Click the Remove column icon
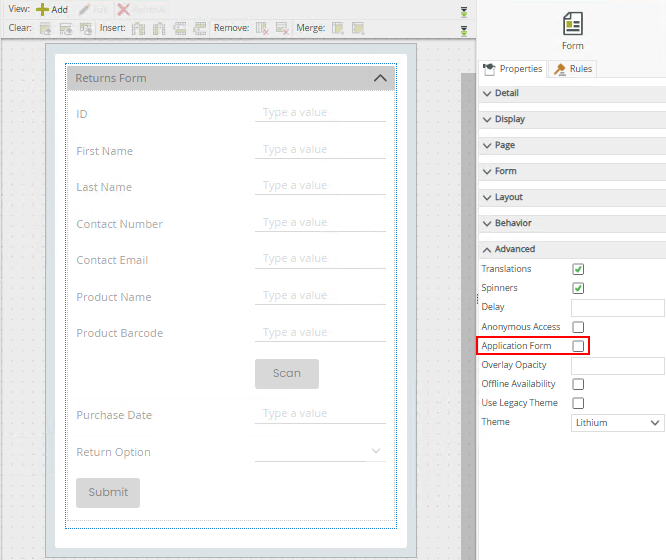The image size is (666, 560). point(262,28)
